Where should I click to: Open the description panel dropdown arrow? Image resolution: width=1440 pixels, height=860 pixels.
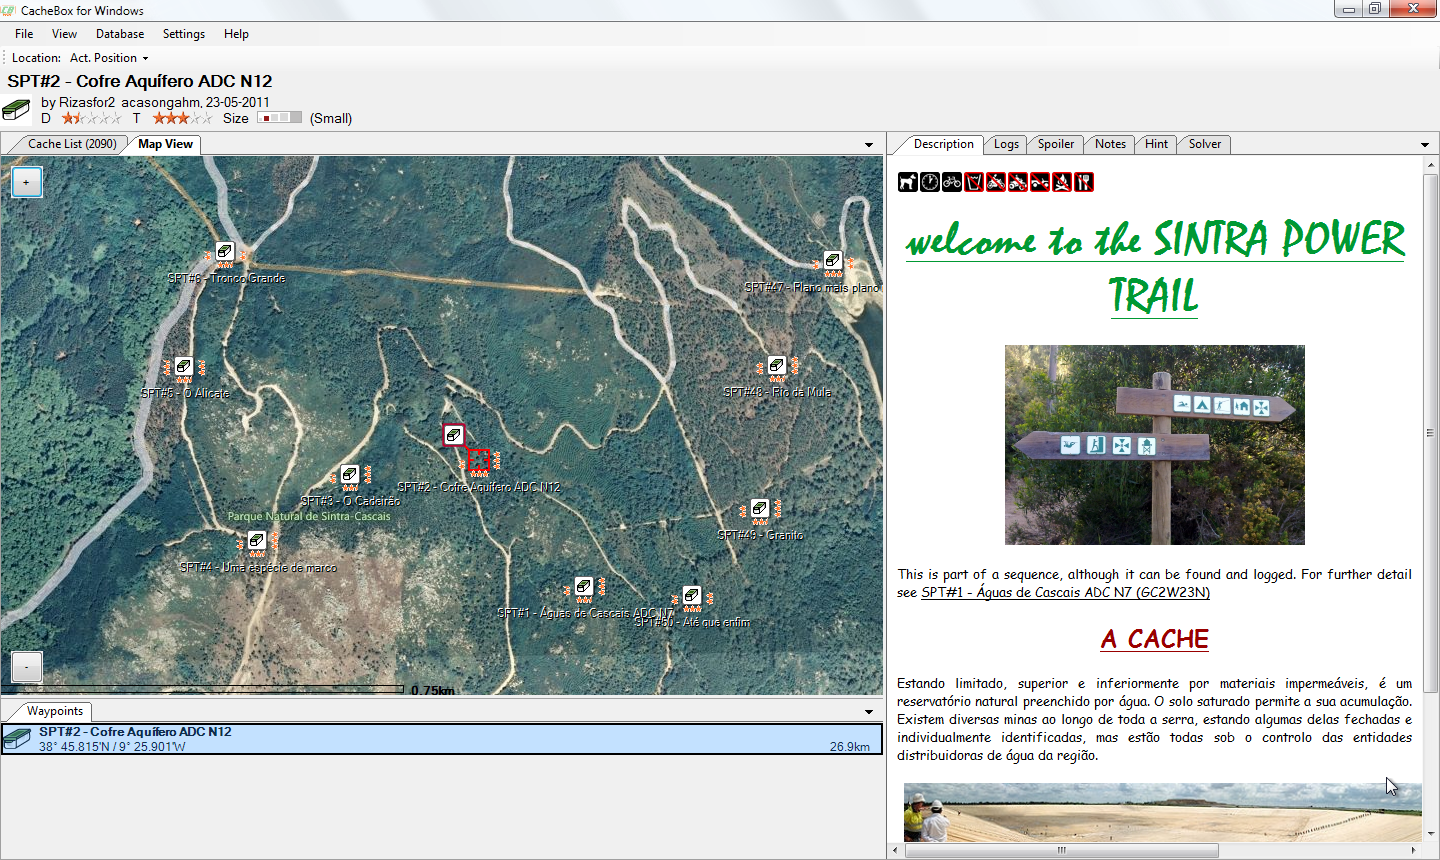tap(1425, 145)
